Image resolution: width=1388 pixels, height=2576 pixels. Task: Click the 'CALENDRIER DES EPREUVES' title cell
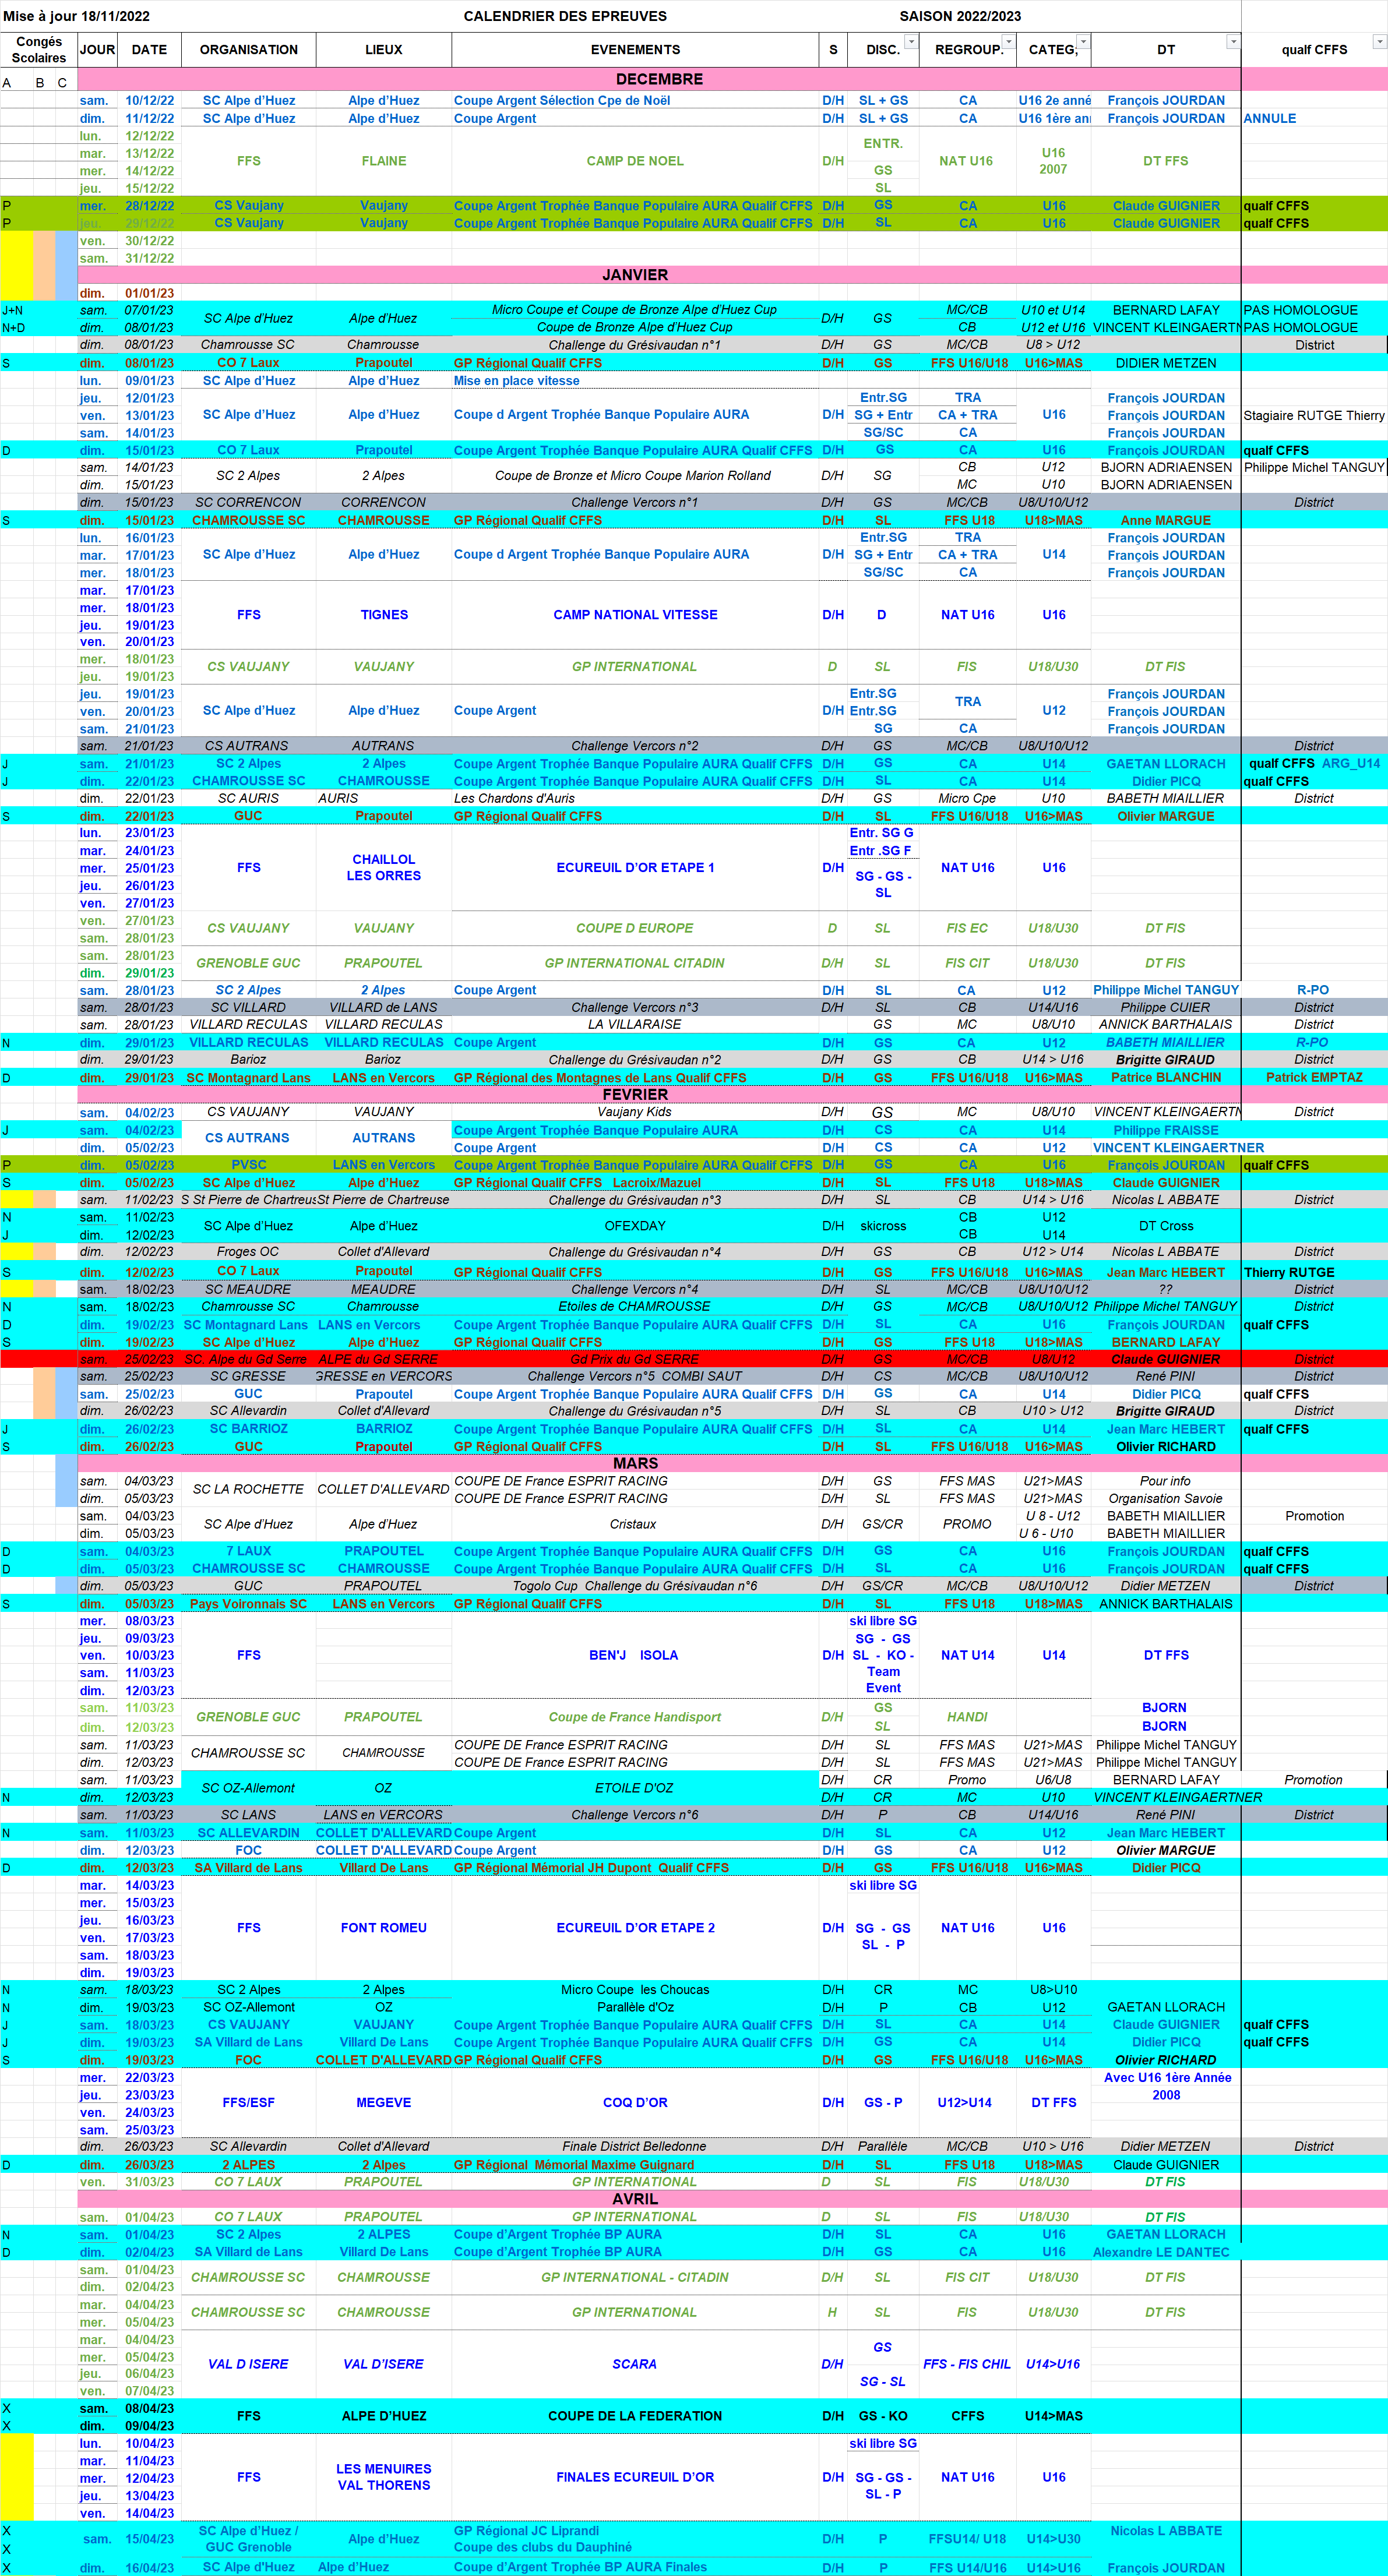565,16
